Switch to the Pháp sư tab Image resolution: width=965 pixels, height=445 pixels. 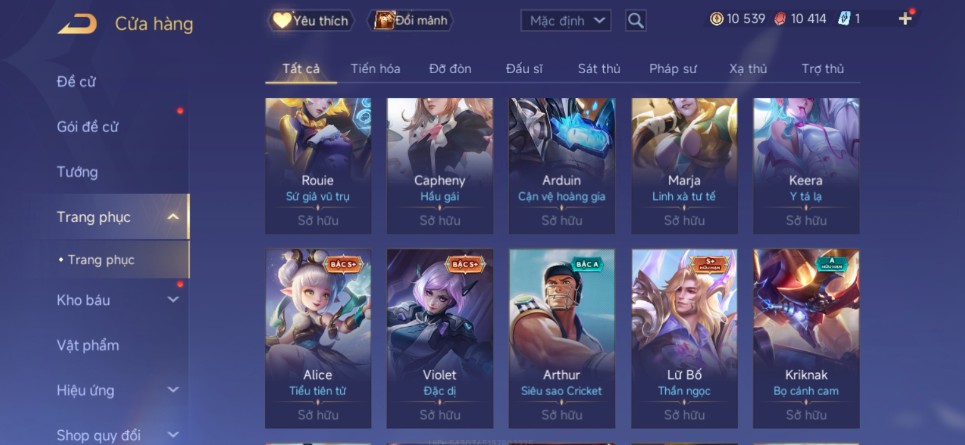tap(673, 69)
